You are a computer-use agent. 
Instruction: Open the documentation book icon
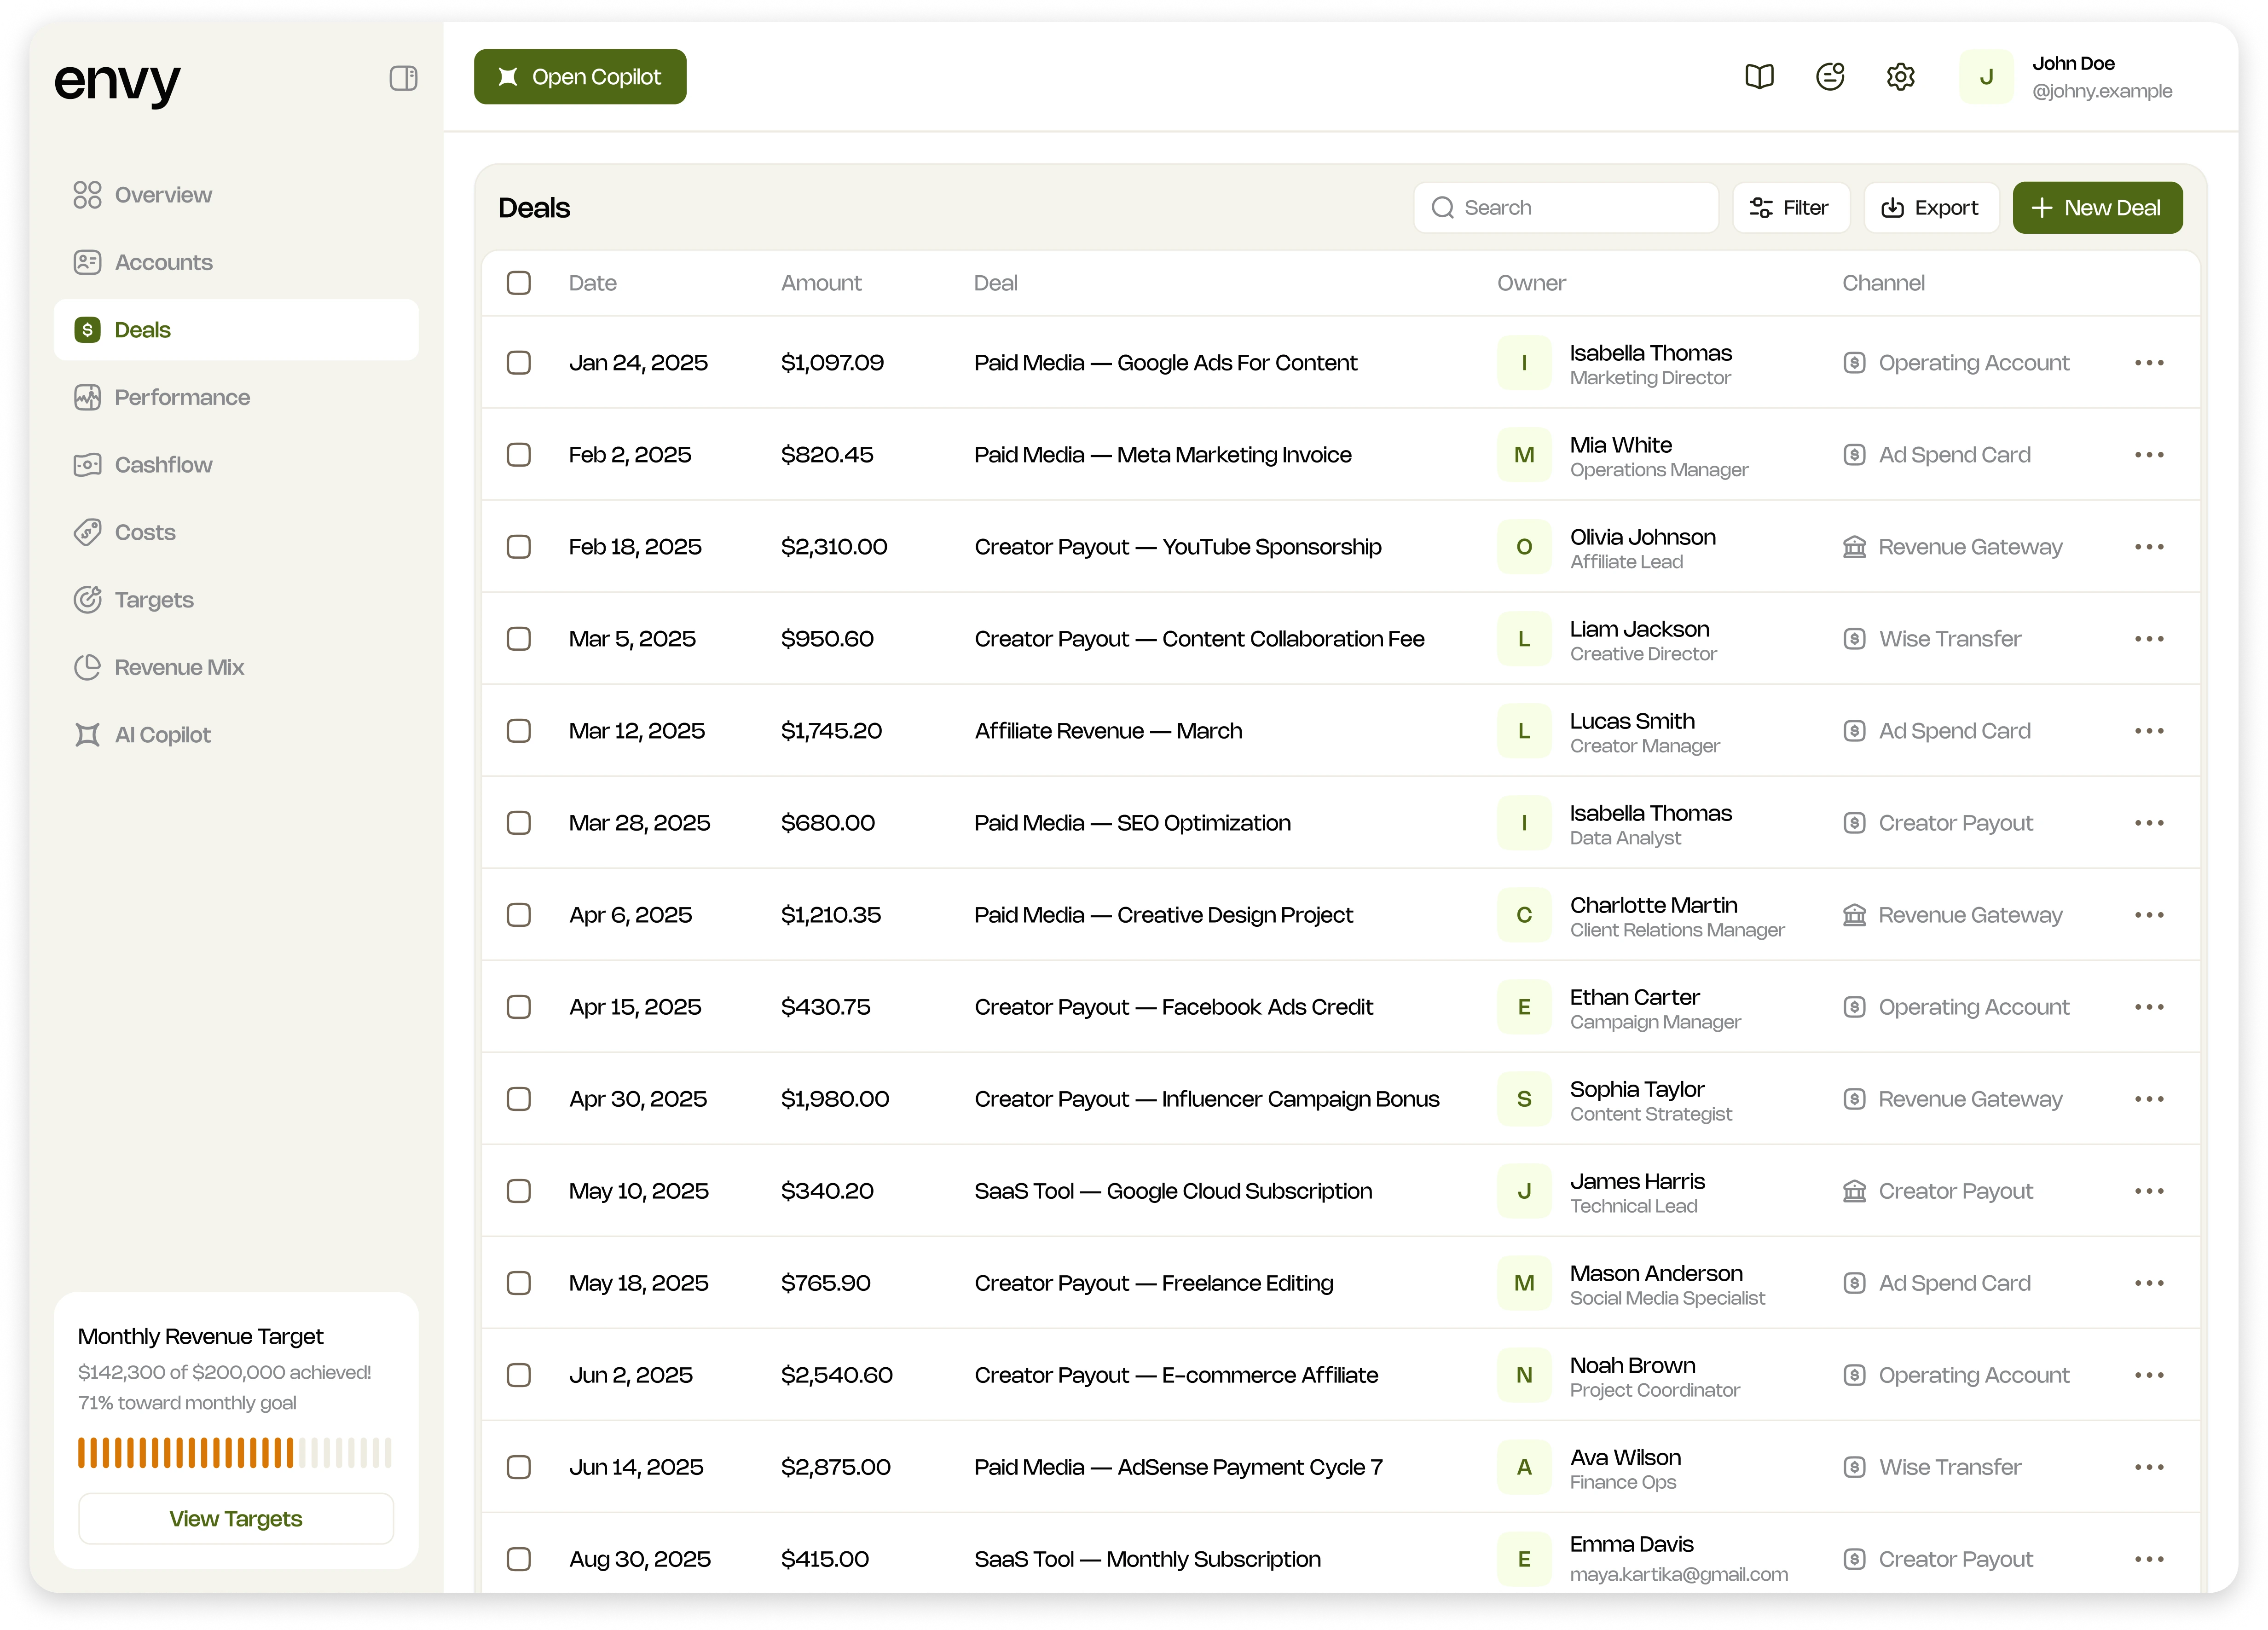1759,77
